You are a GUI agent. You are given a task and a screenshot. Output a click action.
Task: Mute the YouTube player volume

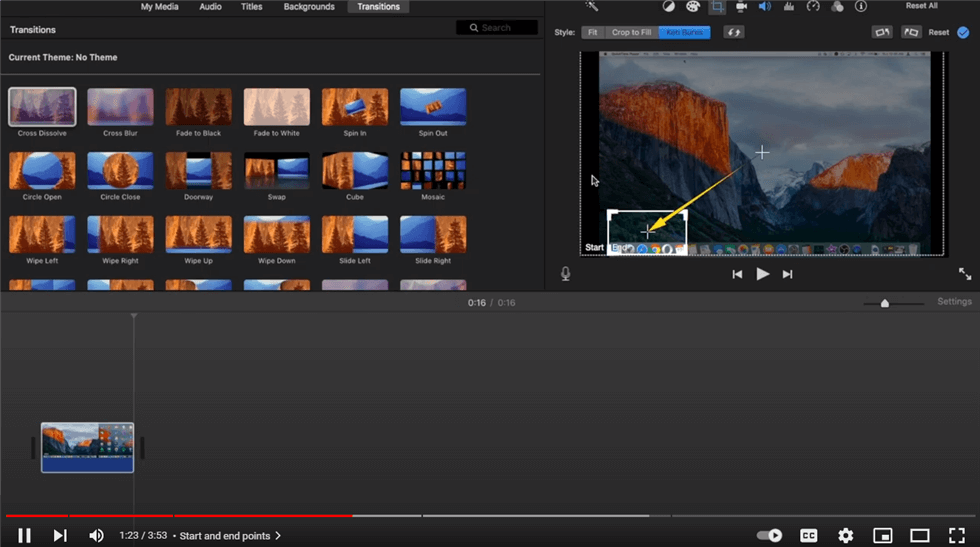tap(96, 536)
